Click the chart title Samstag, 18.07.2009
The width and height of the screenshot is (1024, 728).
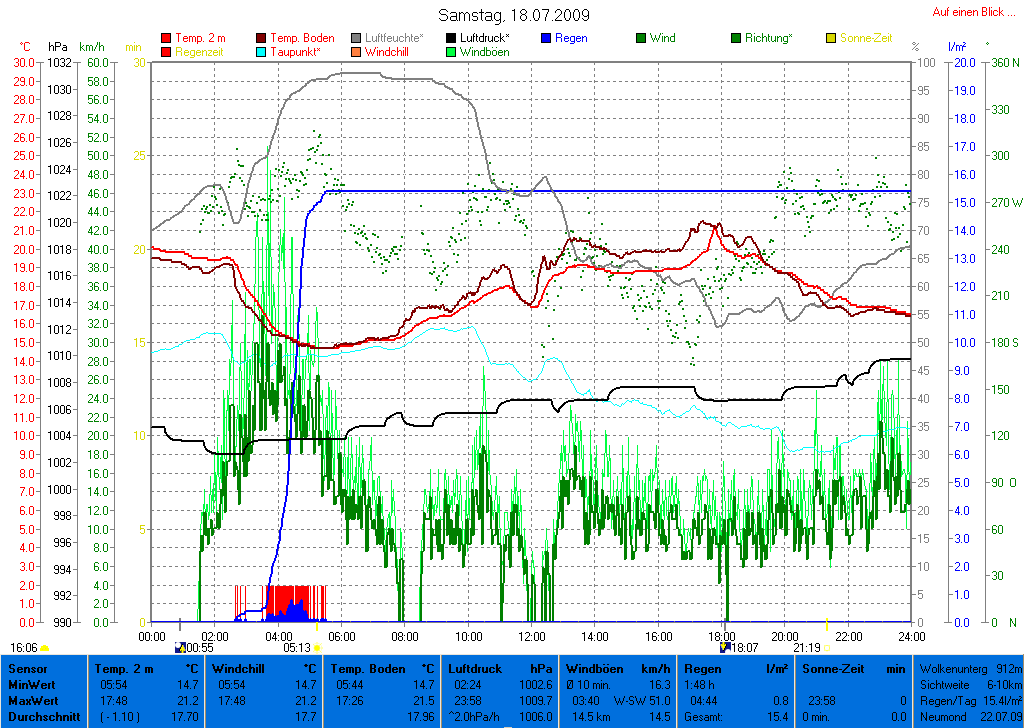click(514, 16)
